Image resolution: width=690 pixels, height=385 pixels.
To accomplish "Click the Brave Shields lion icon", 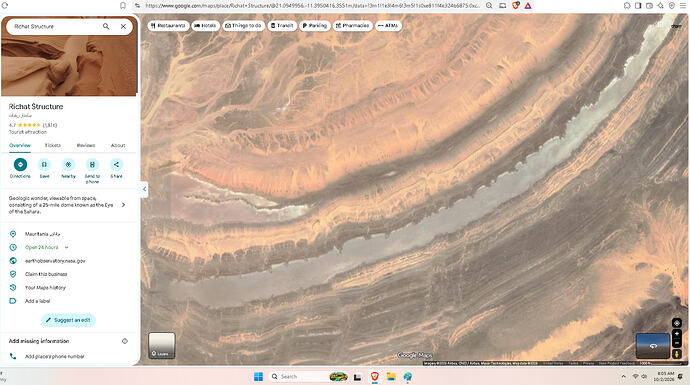I will 516,6.
